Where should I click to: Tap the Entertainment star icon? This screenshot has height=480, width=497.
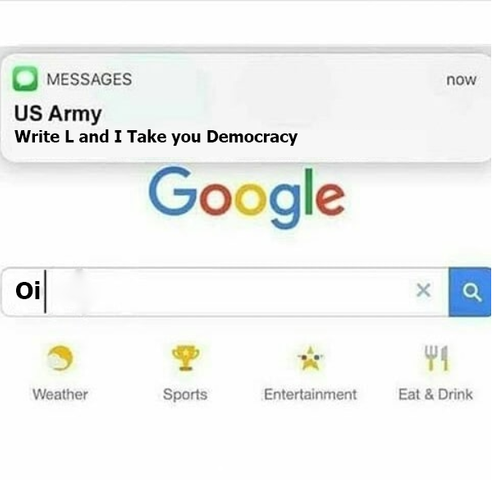310,359
